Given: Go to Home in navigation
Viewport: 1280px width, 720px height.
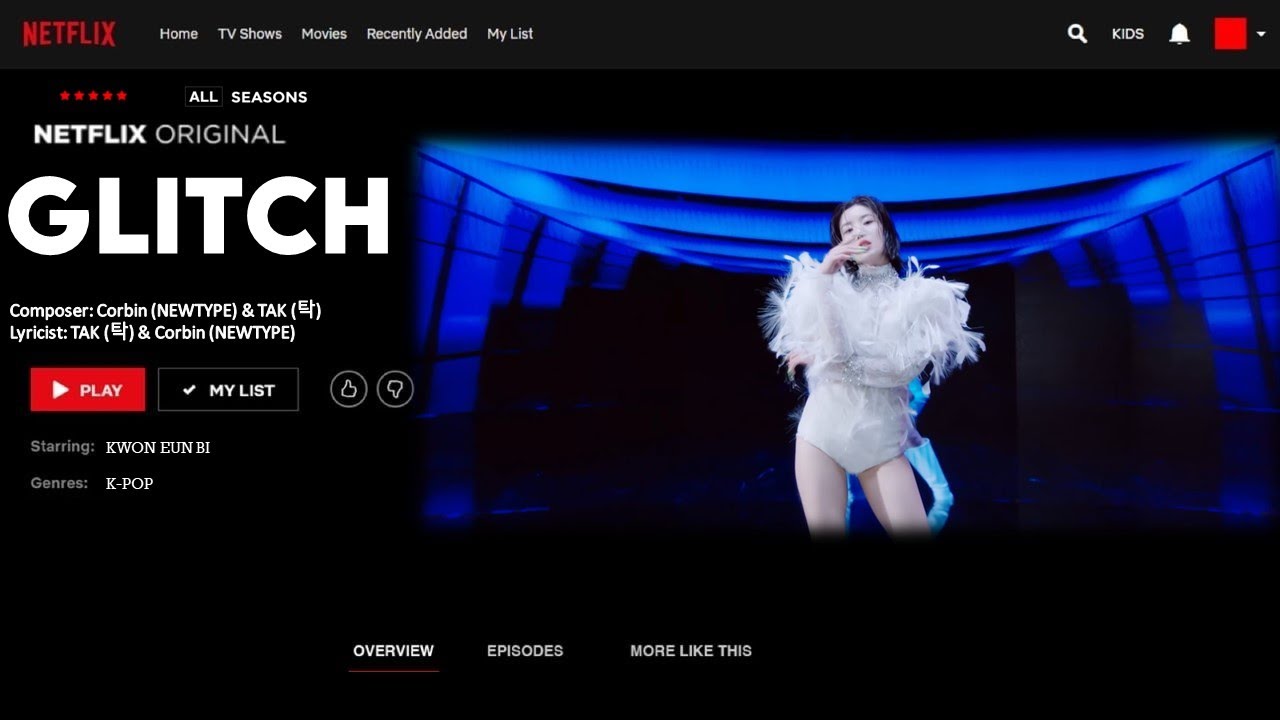Looking at the screenshot, I should [x=179, y=34].
